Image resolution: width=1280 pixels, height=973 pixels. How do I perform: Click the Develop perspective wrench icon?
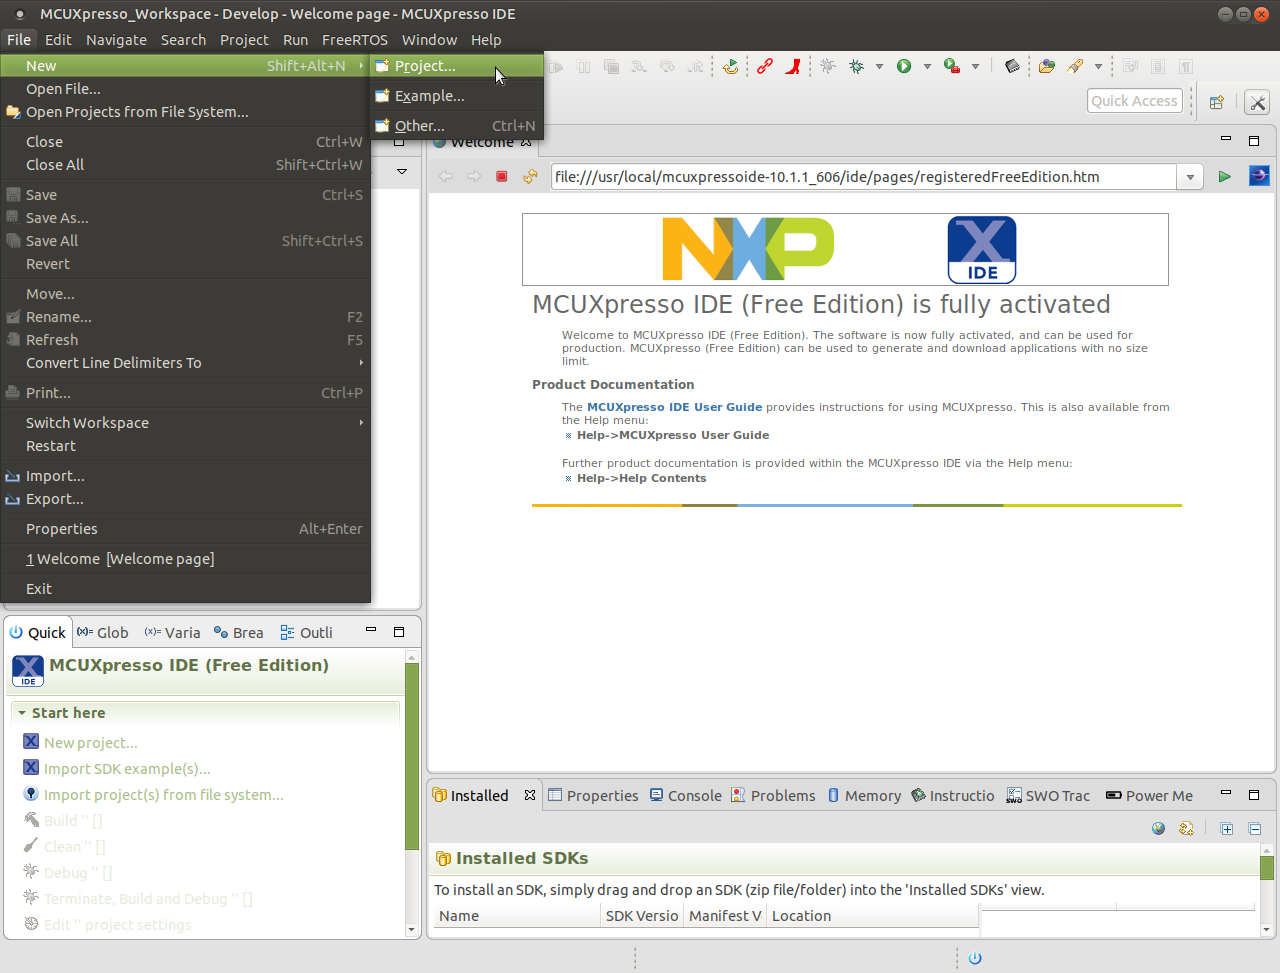[x=1258, y=102]
